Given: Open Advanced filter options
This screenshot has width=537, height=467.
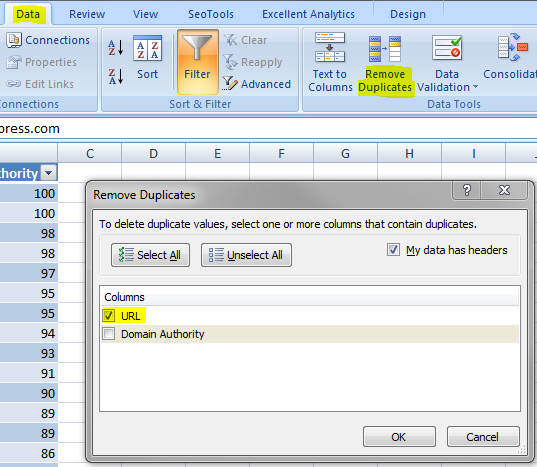Looking at the screenshot, I should (256, 84).
